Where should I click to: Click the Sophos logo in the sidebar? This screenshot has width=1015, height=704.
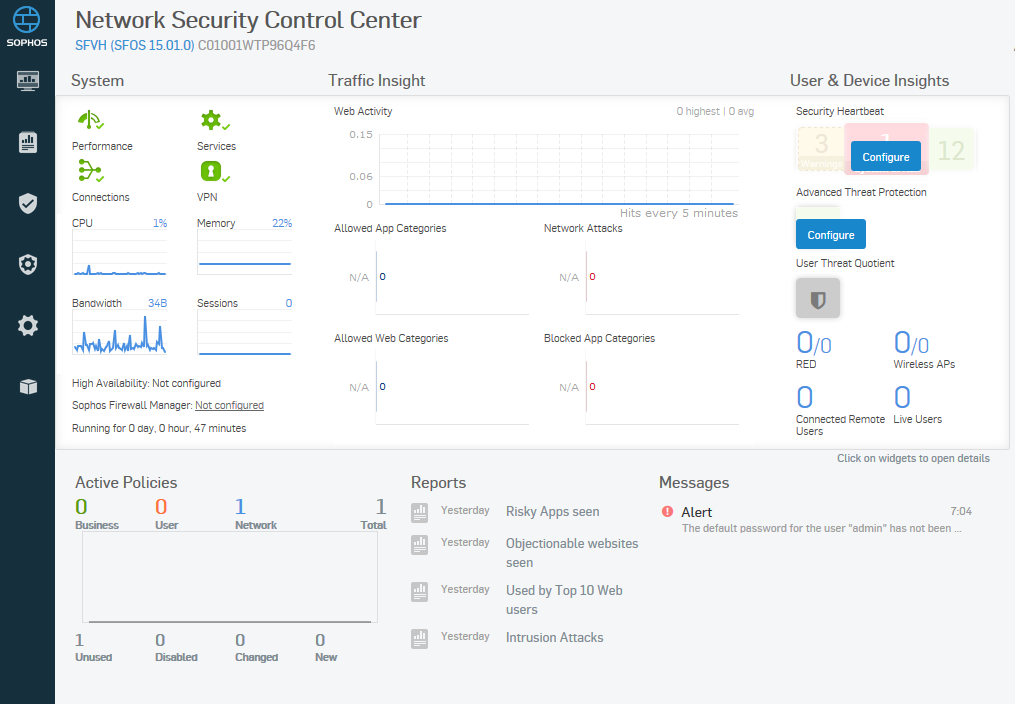pyautogui.click(x=27, y=27)
